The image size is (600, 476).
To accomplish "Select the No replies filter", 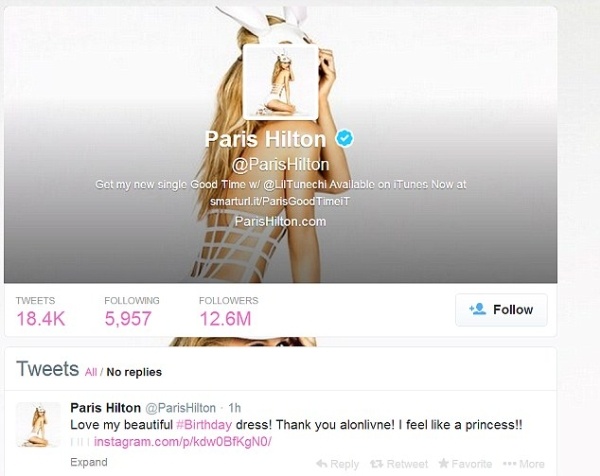I will click(x=134, y=372).
